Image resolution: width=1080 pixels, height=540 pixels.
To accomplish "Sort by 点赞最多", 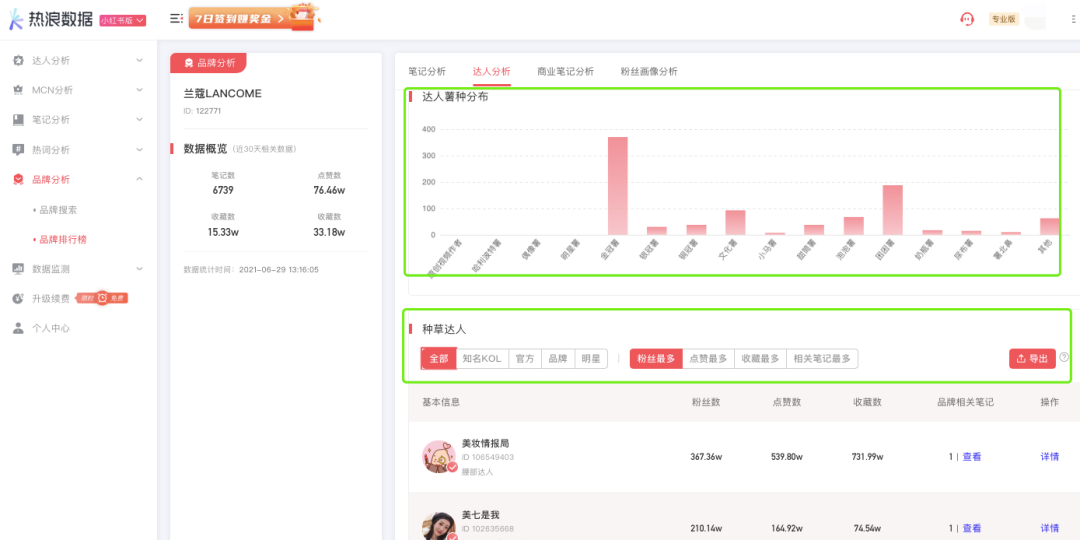I will (x=708, y=359).
